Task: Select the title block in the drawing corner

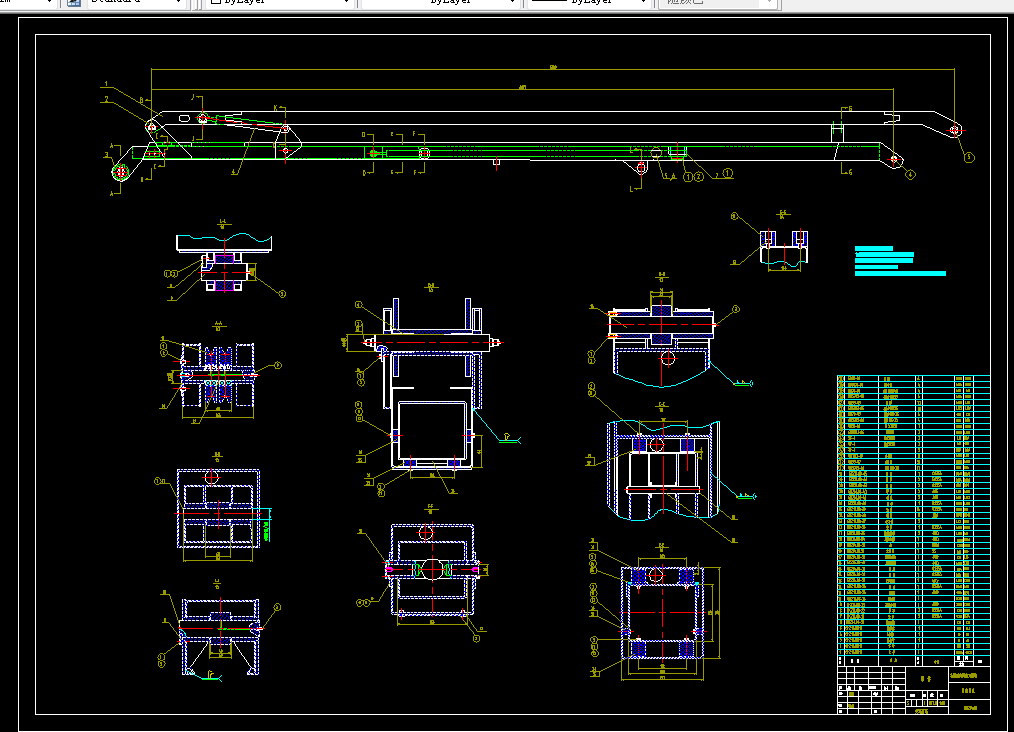Action: [x=914, y=690]
